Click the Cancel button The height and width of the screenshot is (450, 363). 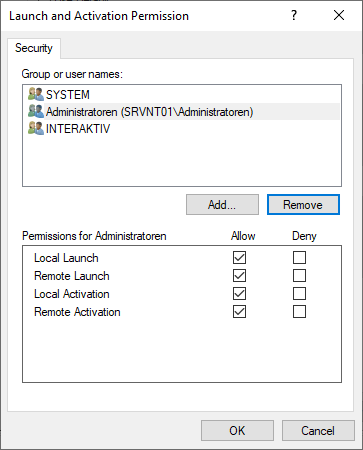click(x=318, y=431)
